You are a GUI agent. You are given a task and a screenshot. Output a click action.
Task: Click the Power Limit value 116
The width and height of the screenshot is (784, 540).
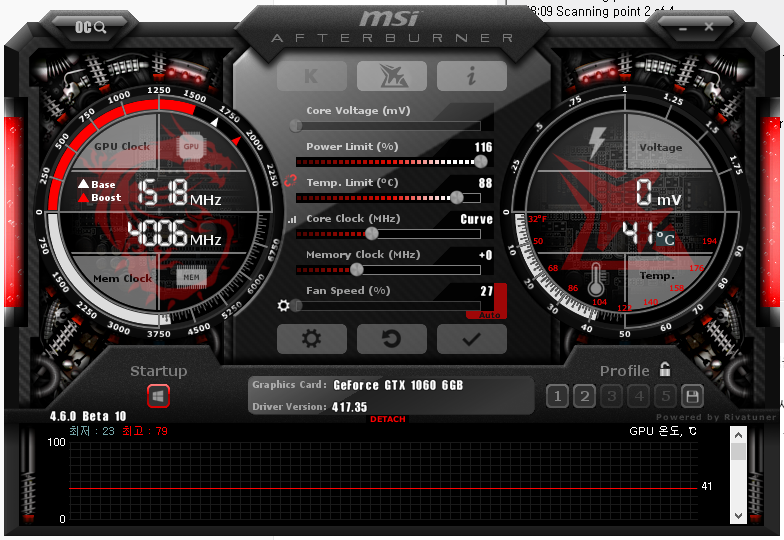click(x=484, y=147)
